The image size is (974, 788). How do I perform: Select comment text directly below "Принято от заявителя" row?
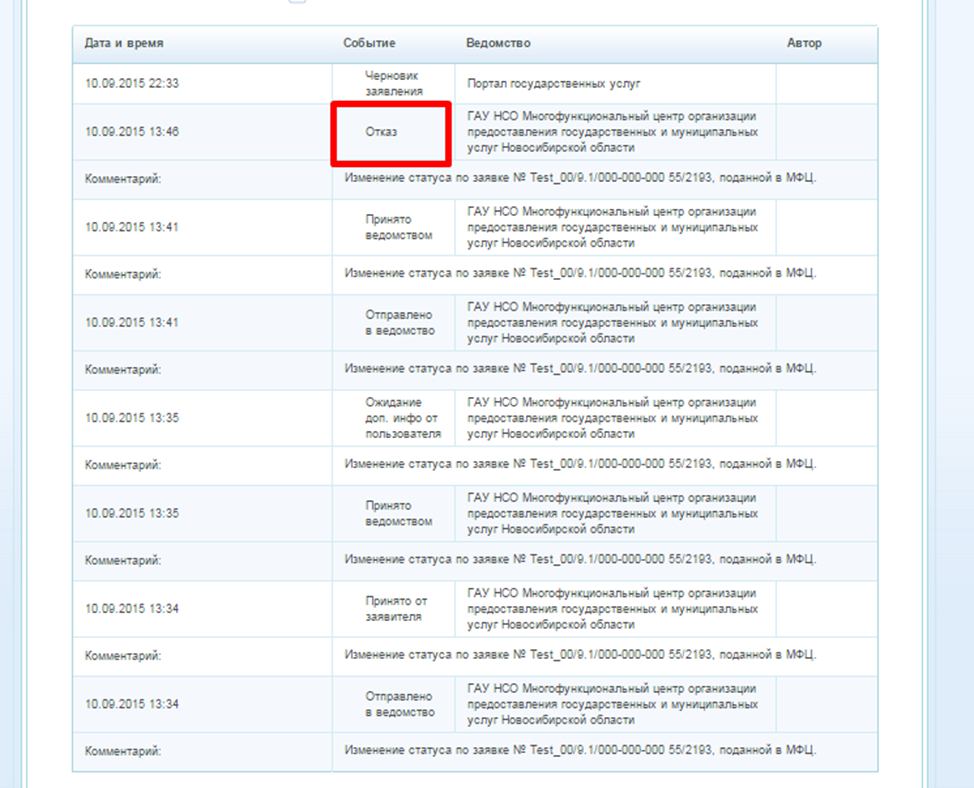580,655
